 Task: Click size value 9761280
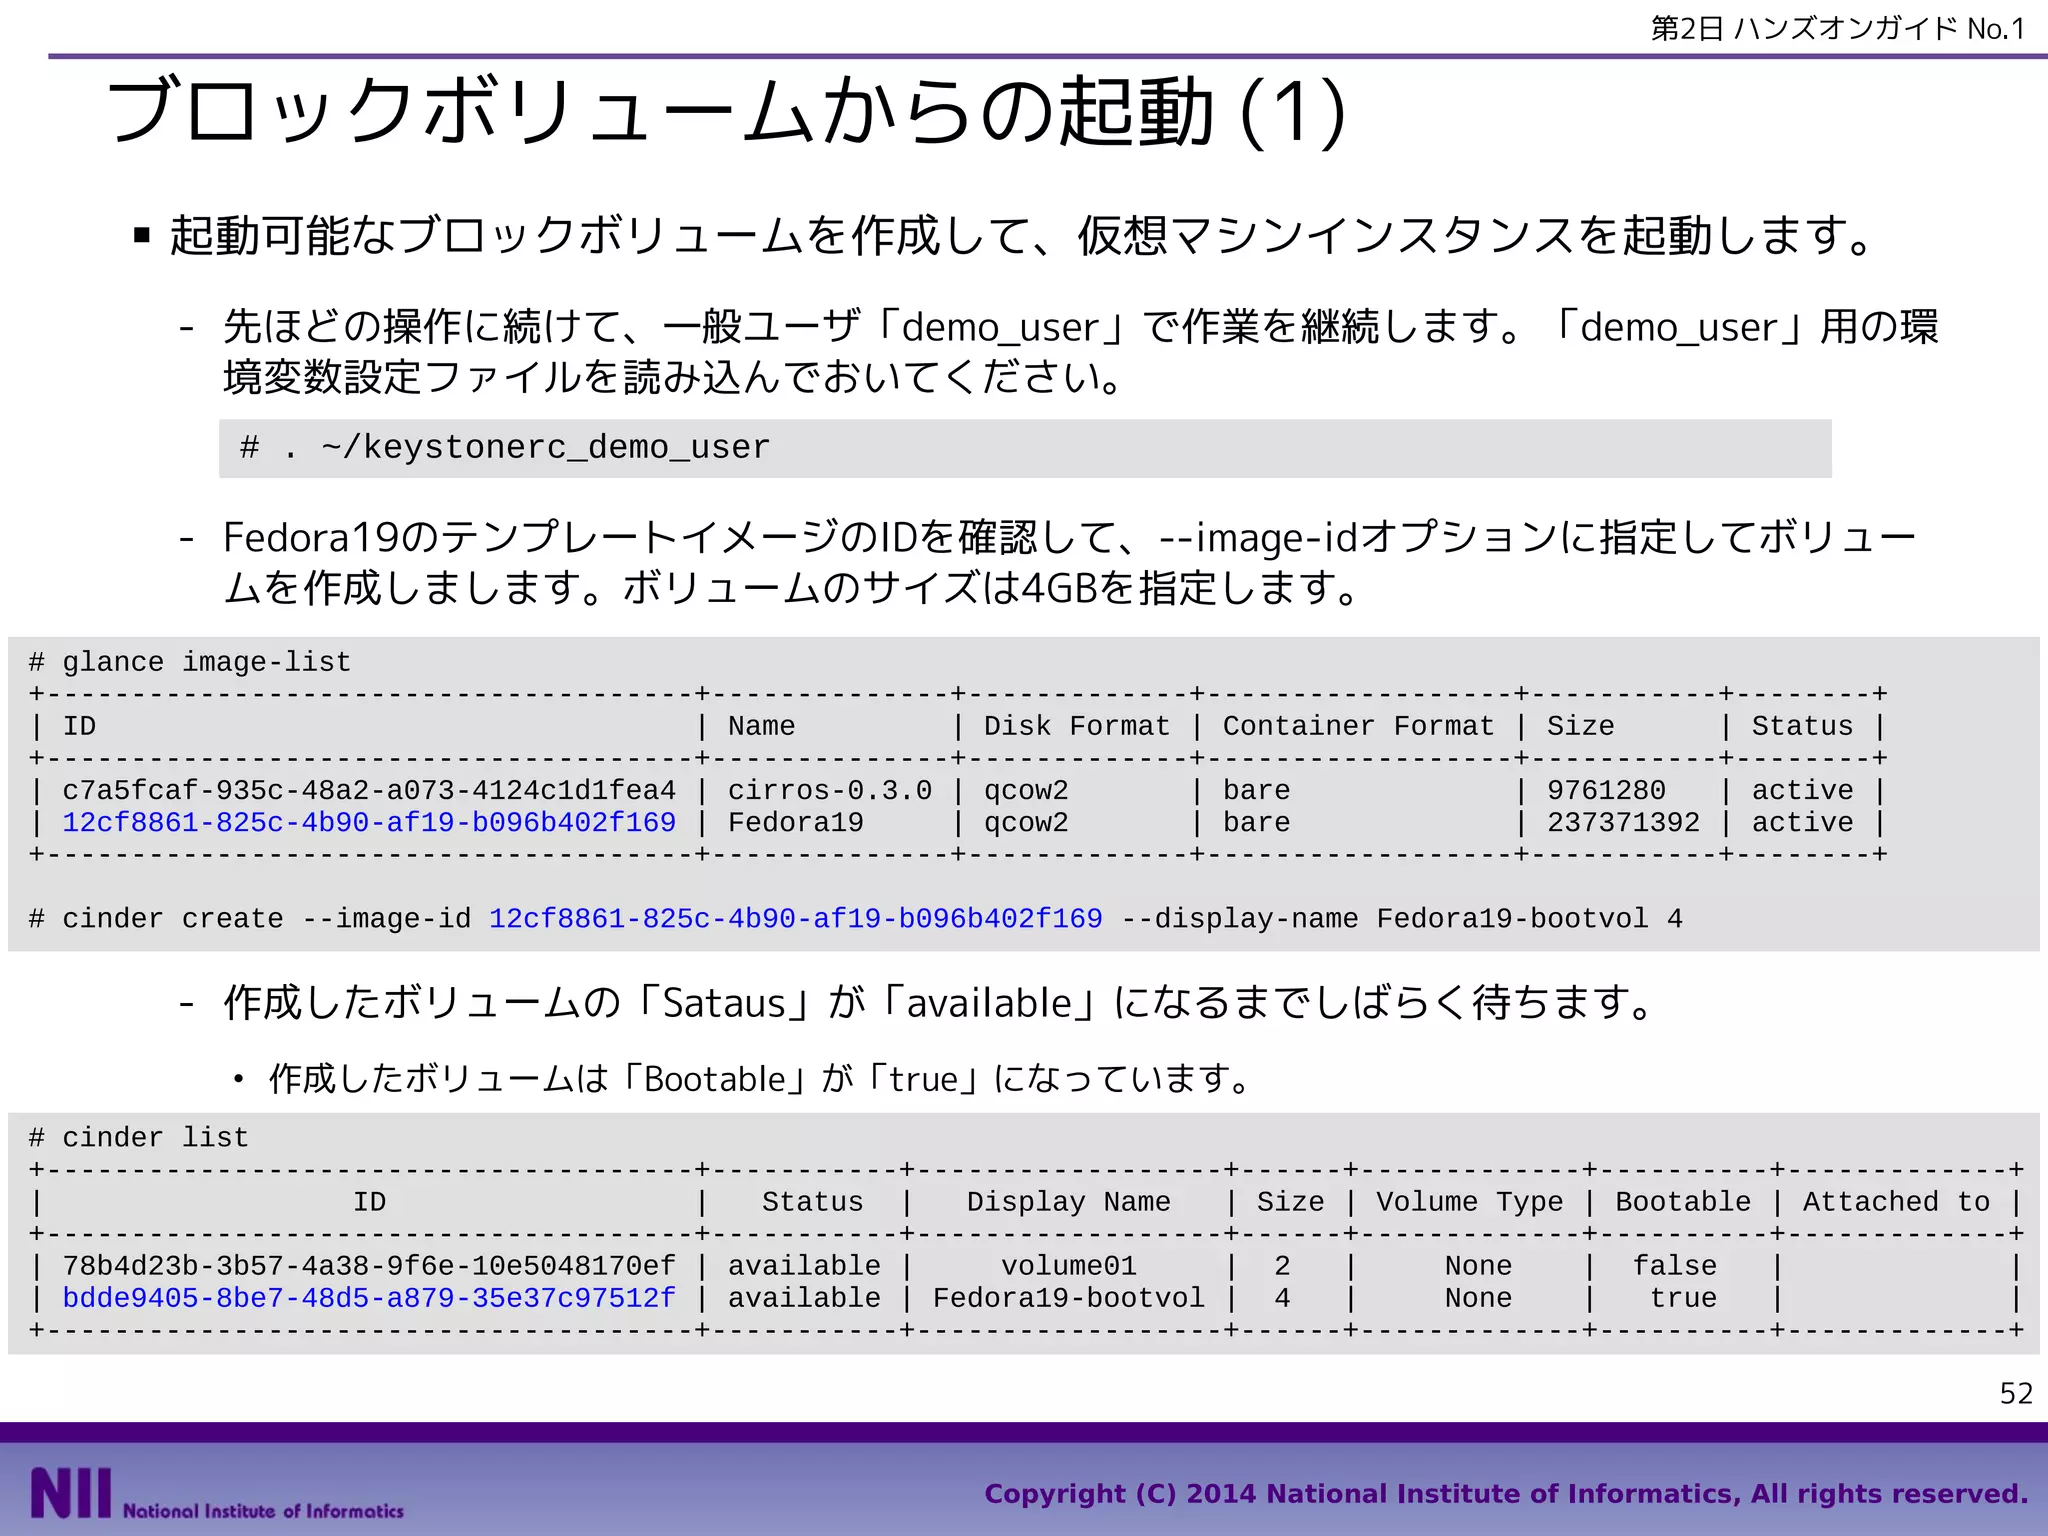(1606, 790)
